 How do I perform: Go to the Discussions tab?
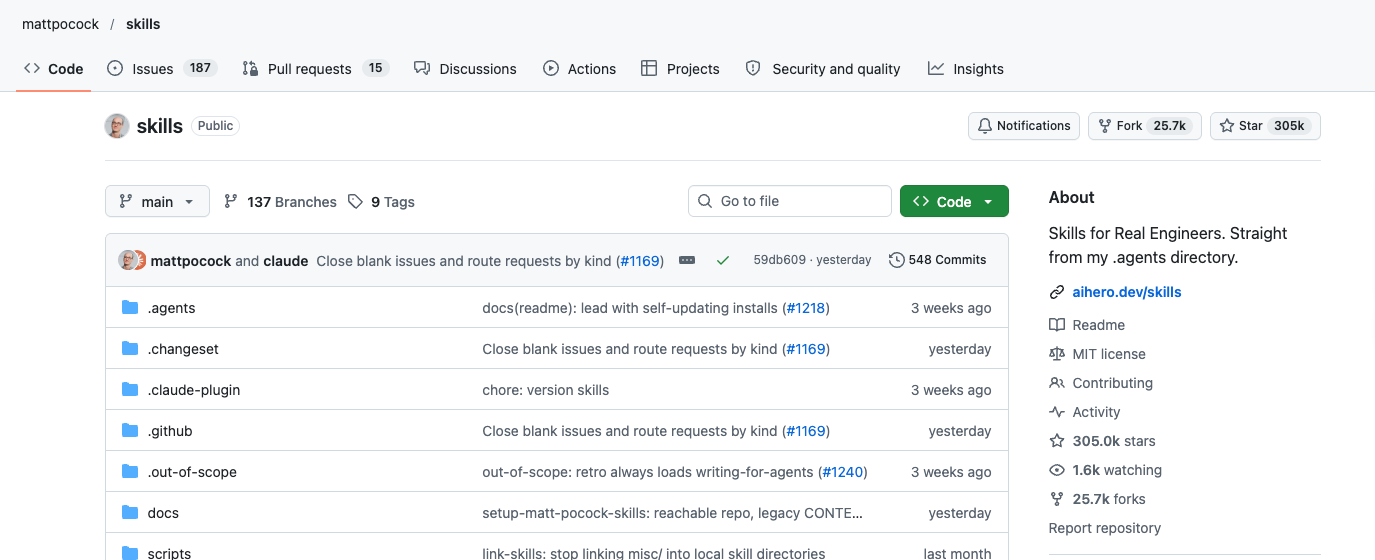(465, 69)
